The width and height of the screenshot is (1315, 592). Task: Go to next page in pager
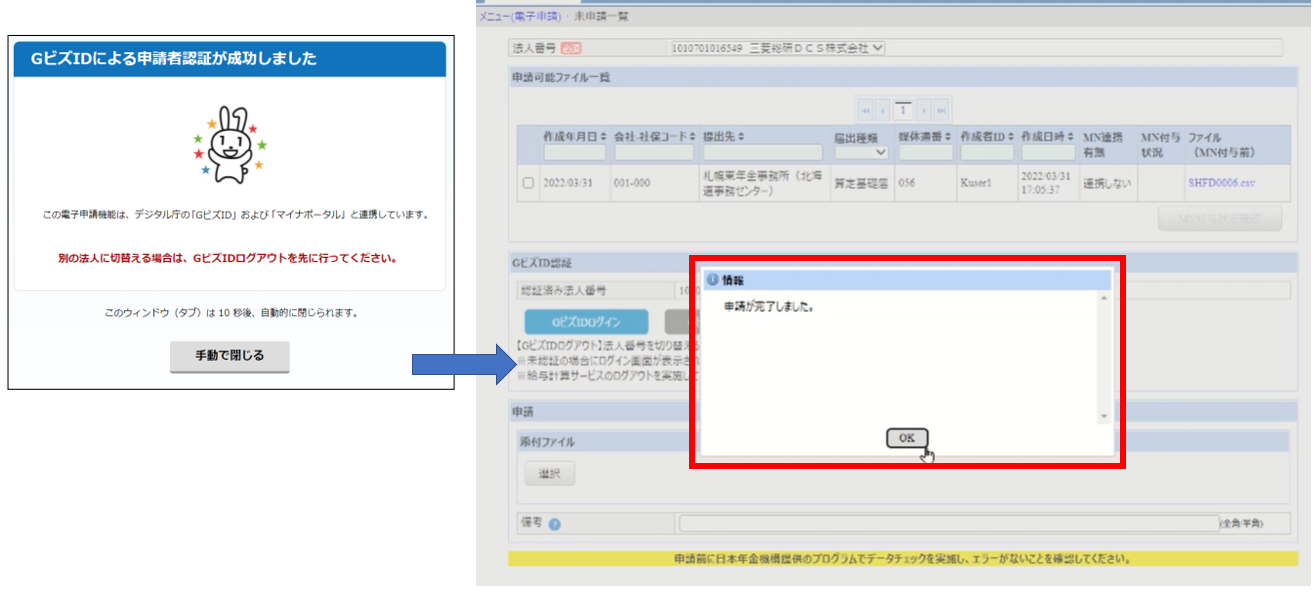[x=924, y=109]
